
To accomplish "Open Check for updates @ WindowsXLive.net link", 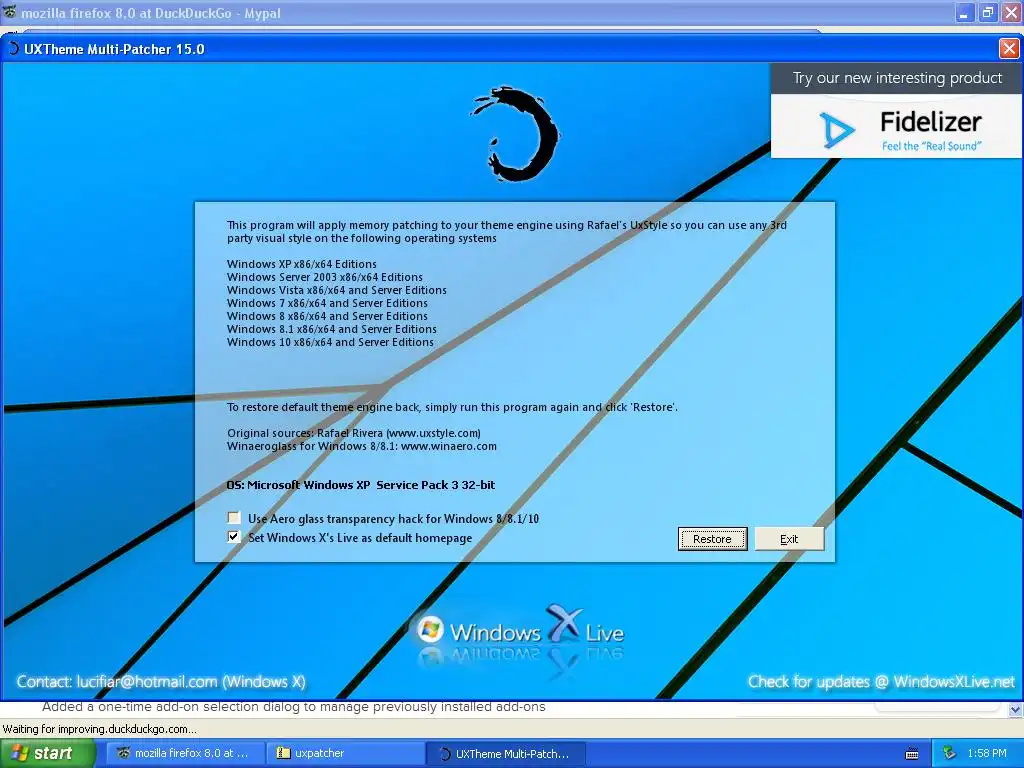I will [x=881, y=682].
